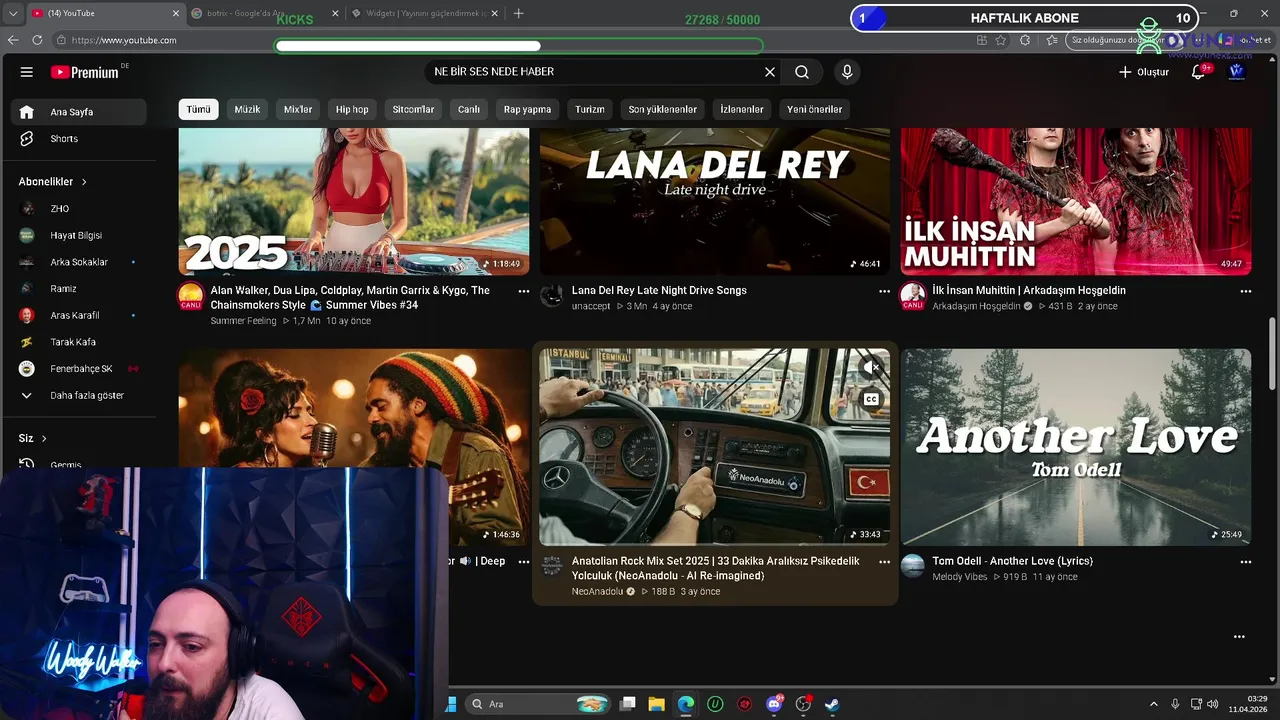The image size is (1280, 720).
Task: Select the Müzik filter chip
Action: point(247,109)
